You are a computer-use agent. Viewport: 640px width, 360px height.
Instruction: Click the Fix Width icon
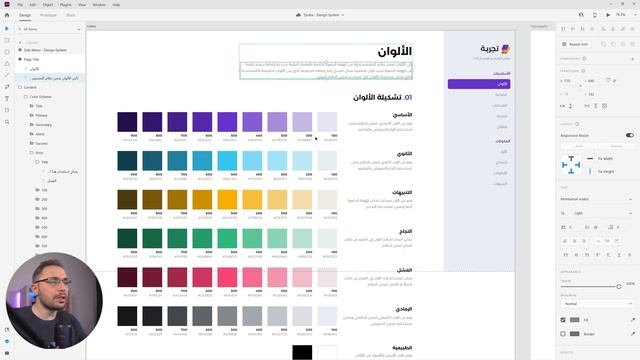pos(590,158)
